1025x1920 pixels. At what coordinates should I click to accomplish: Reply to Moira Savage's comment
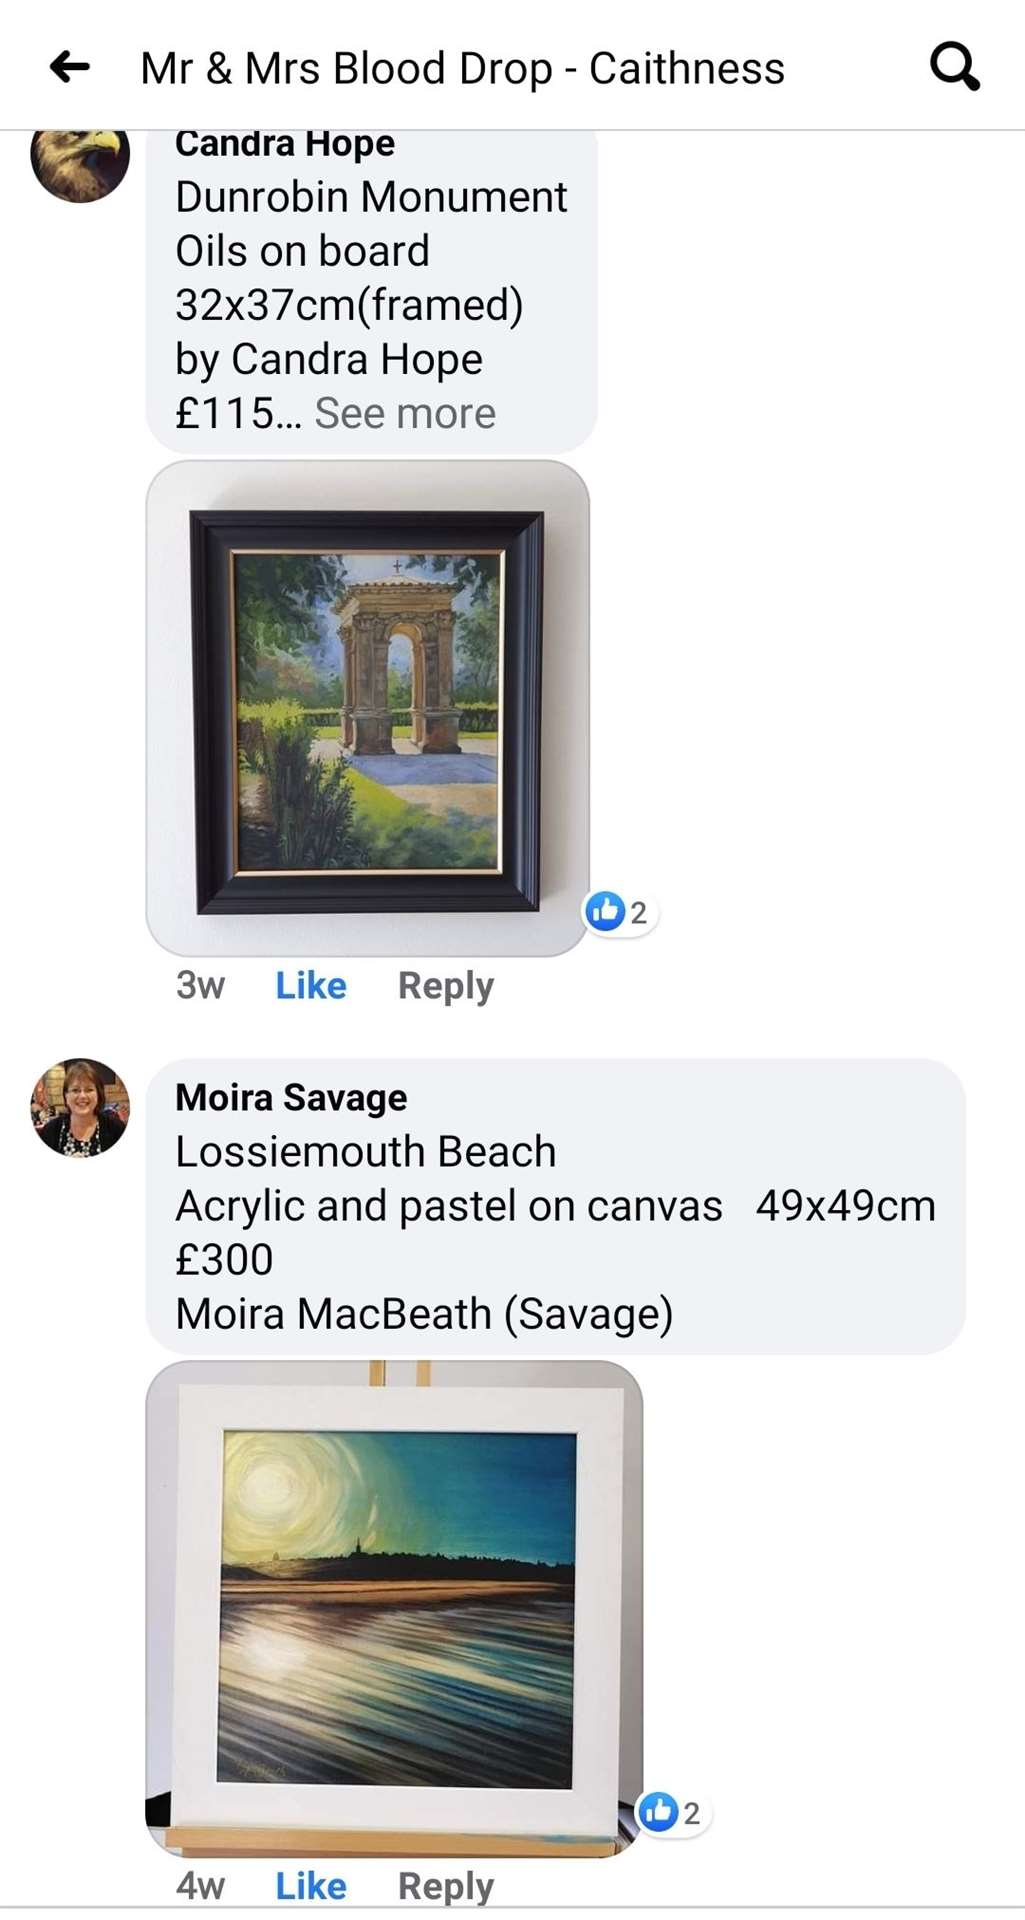click(x=446, y=1886)
